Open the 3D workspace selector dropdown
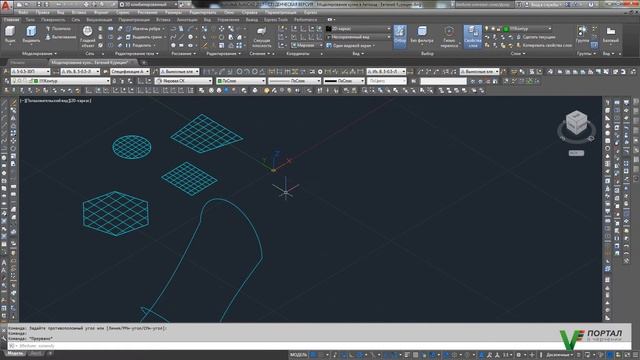 [148, 4]
